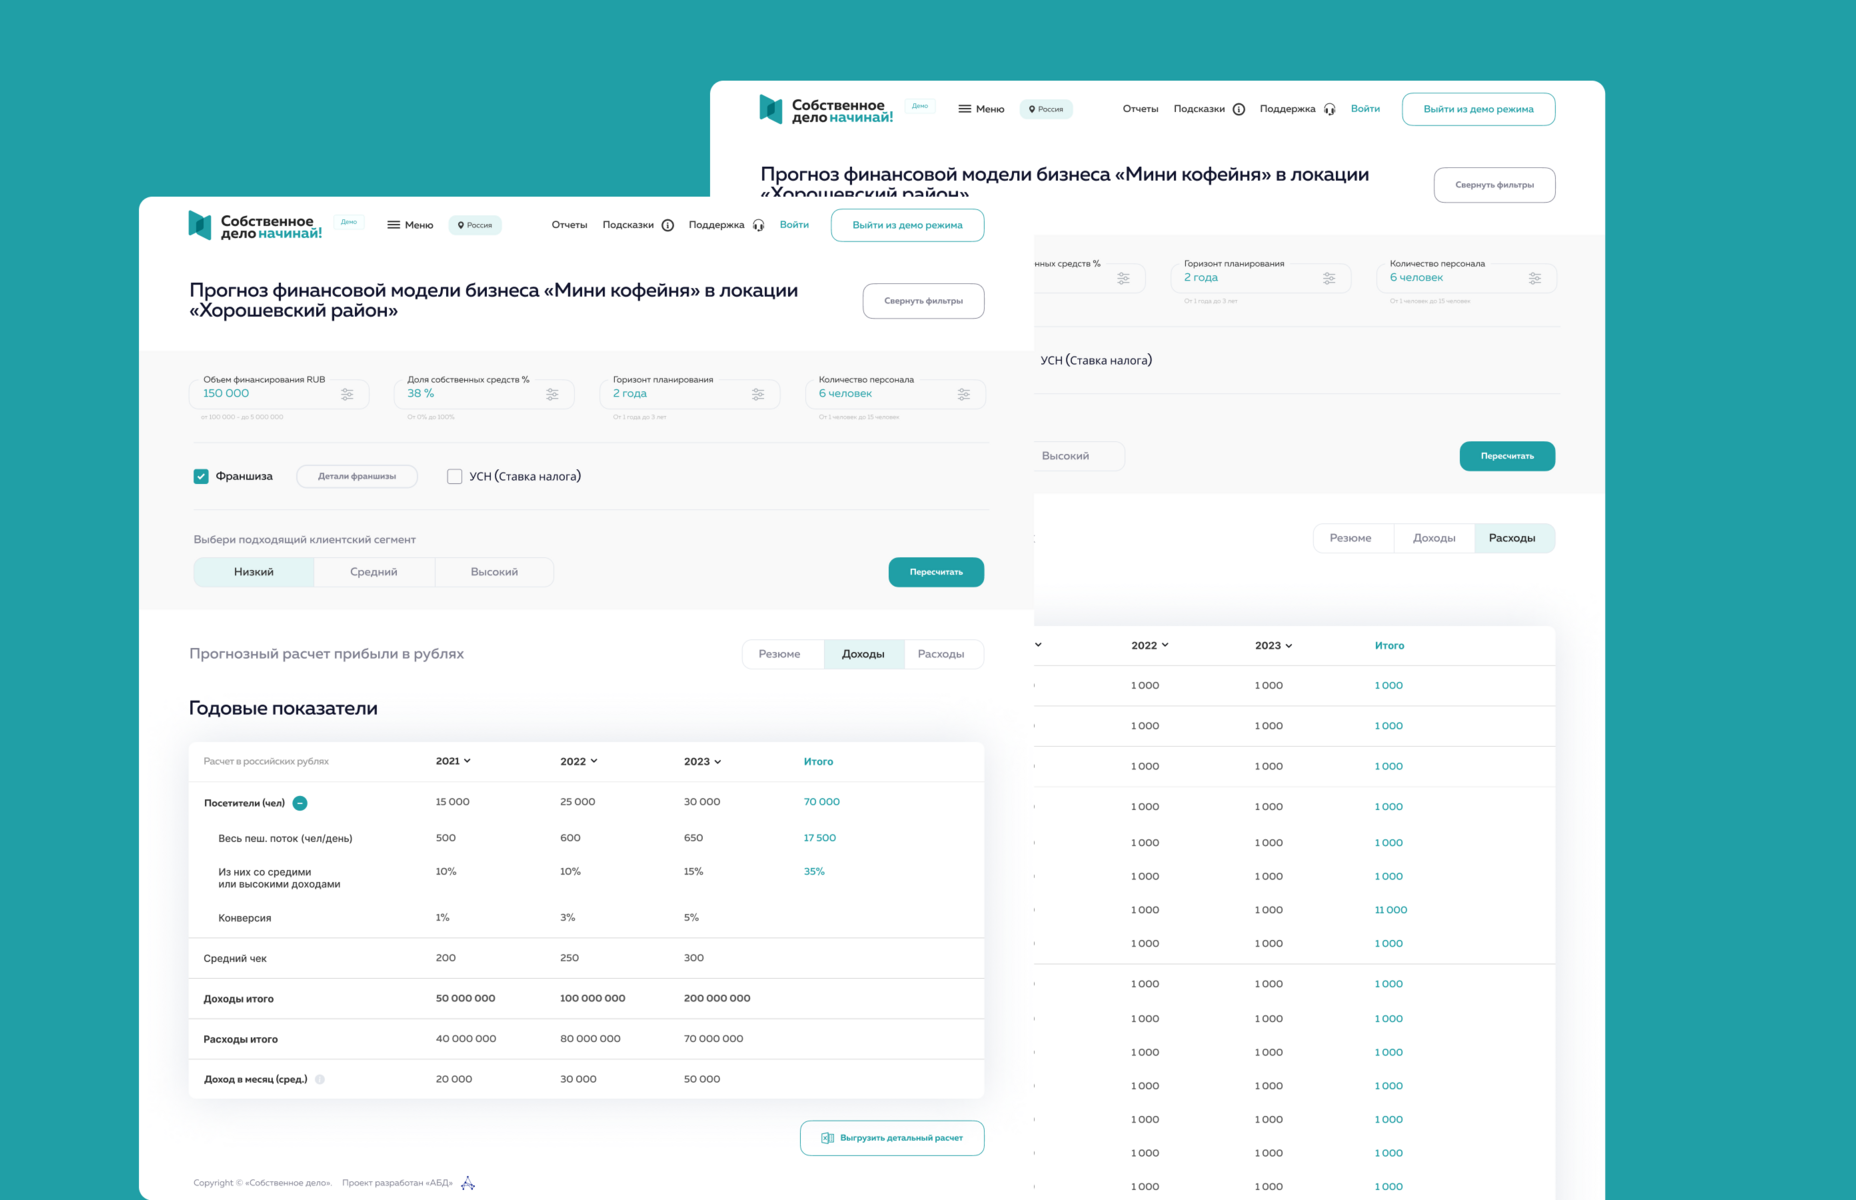The width and height of the screenshot is (1856, 1200).
Task: Click the 'Выгрузить детальный расчет' button
Action: click(x=892, y=1138)
